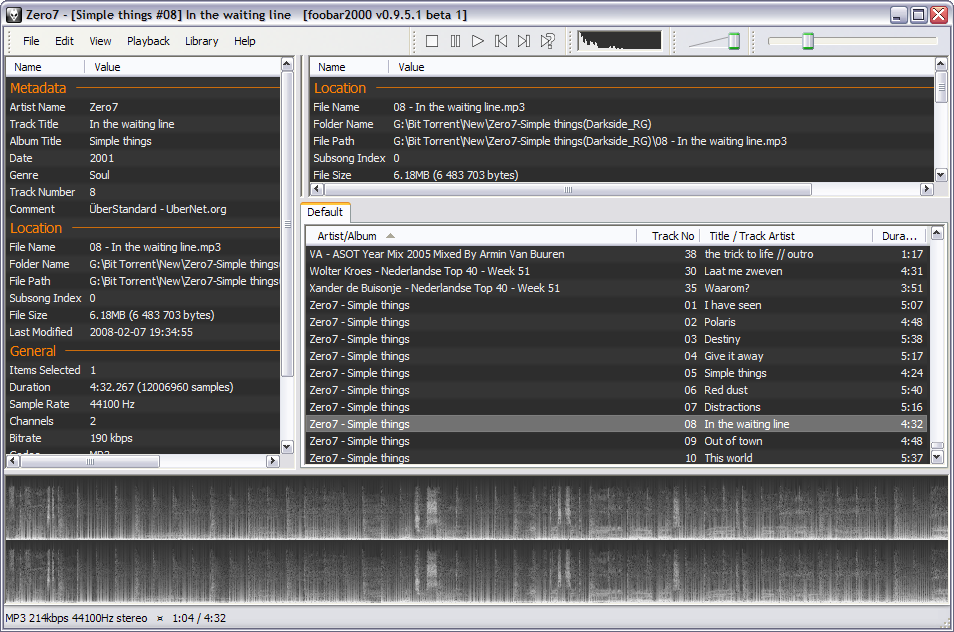Screen dimensions: 954x632
Task: Sort playlist by Artist/Album column header
Action: tap(347, 236)
